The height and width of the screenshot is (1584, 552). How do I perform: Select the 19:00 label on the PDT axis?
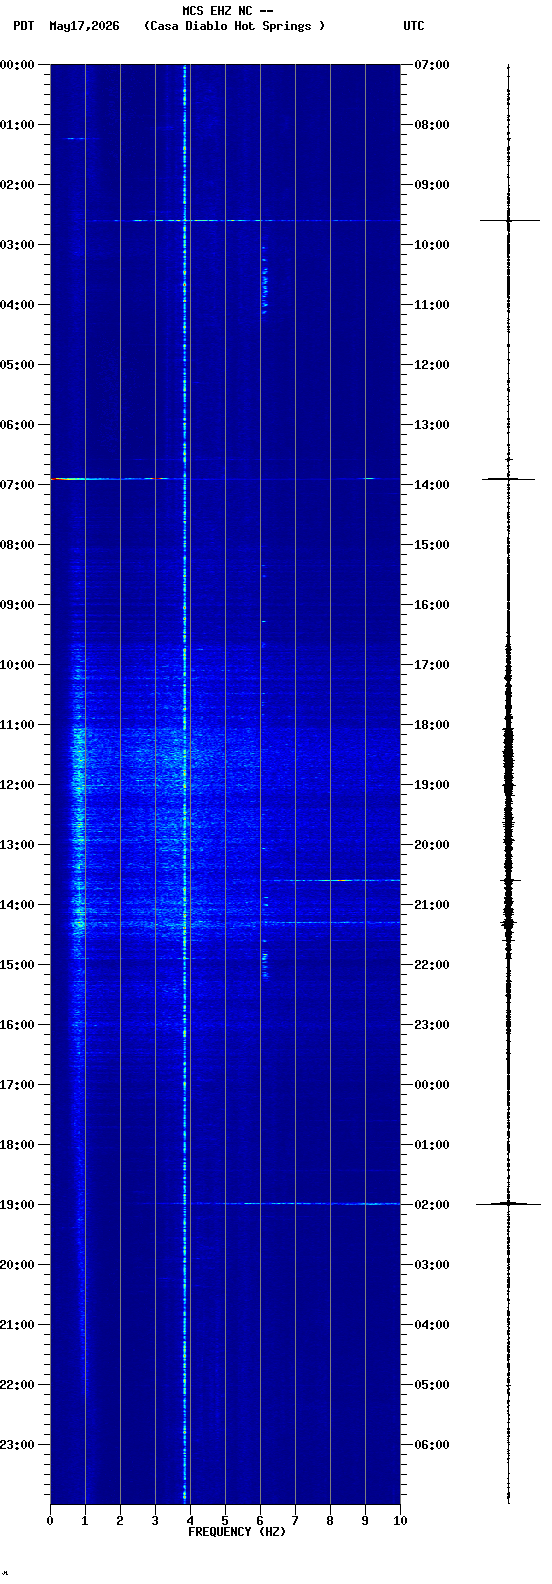click(x=17, y=1205)
